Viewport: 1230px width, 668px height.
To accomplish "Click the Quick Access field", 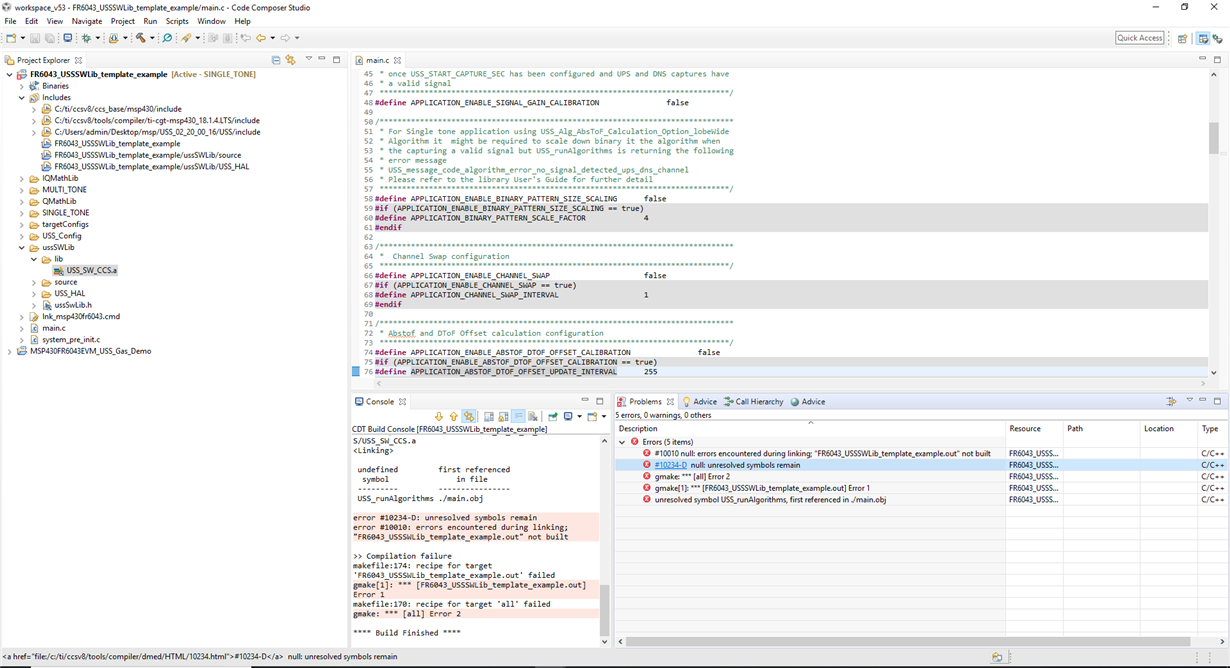I will pos(1140,38).
